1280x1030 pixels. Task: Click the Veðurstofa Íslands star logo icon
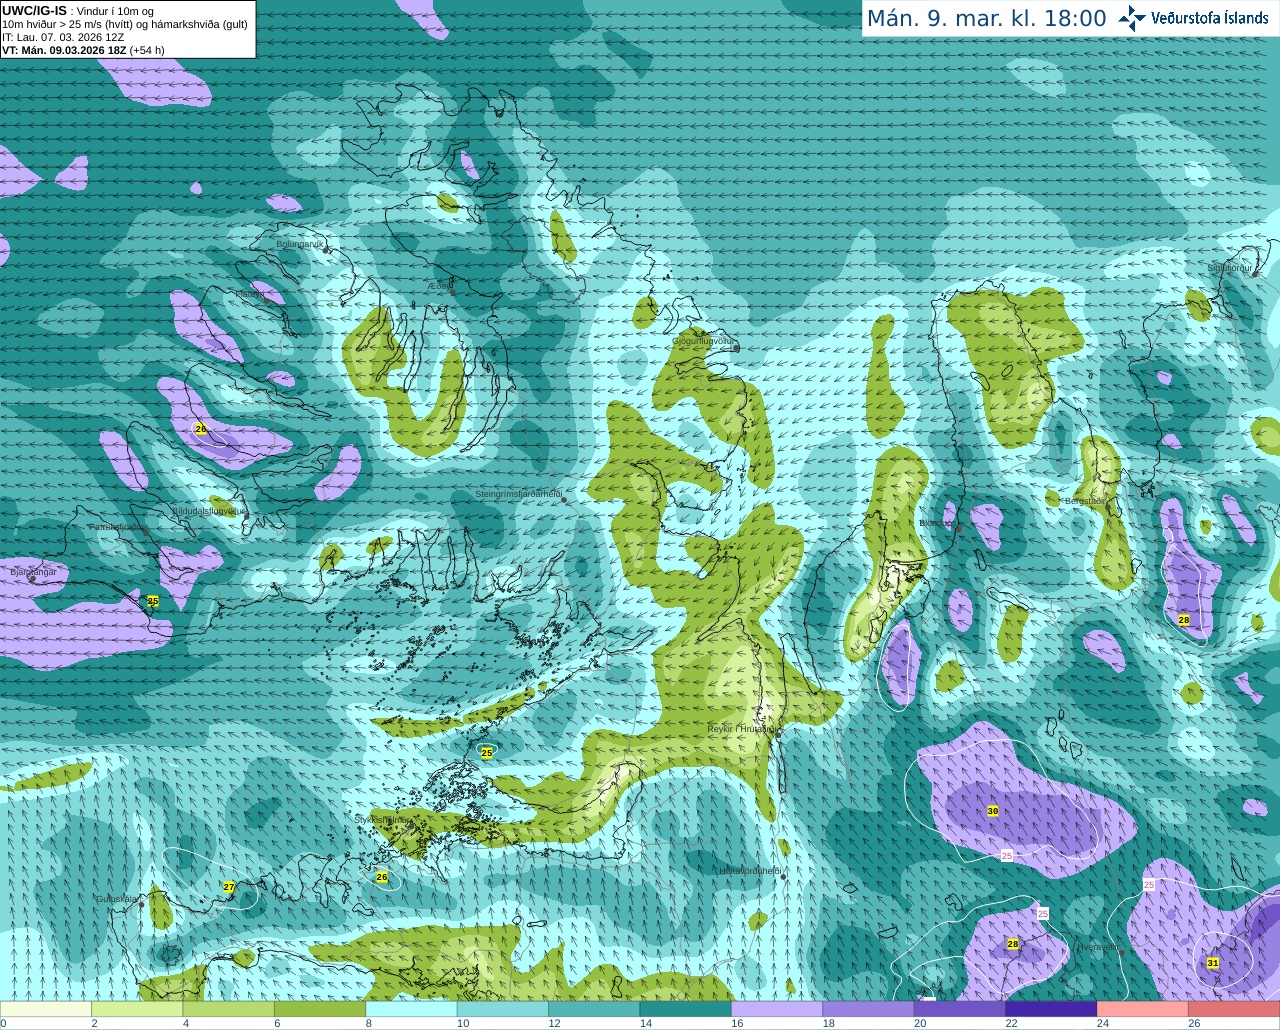[x=1132, y=18]
